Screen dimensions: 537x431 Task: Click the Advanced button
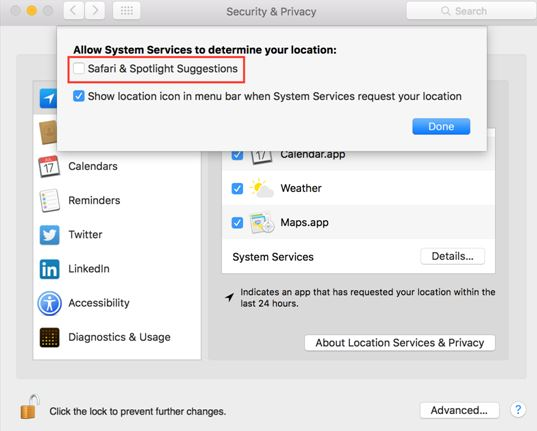(459, 410)
